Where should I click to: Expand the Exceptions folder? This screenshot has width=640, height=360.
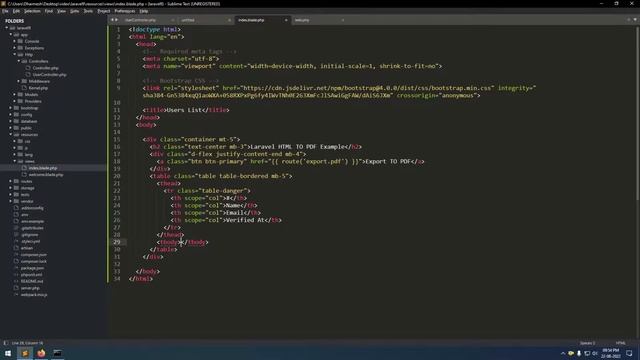[x=15, y=48]
